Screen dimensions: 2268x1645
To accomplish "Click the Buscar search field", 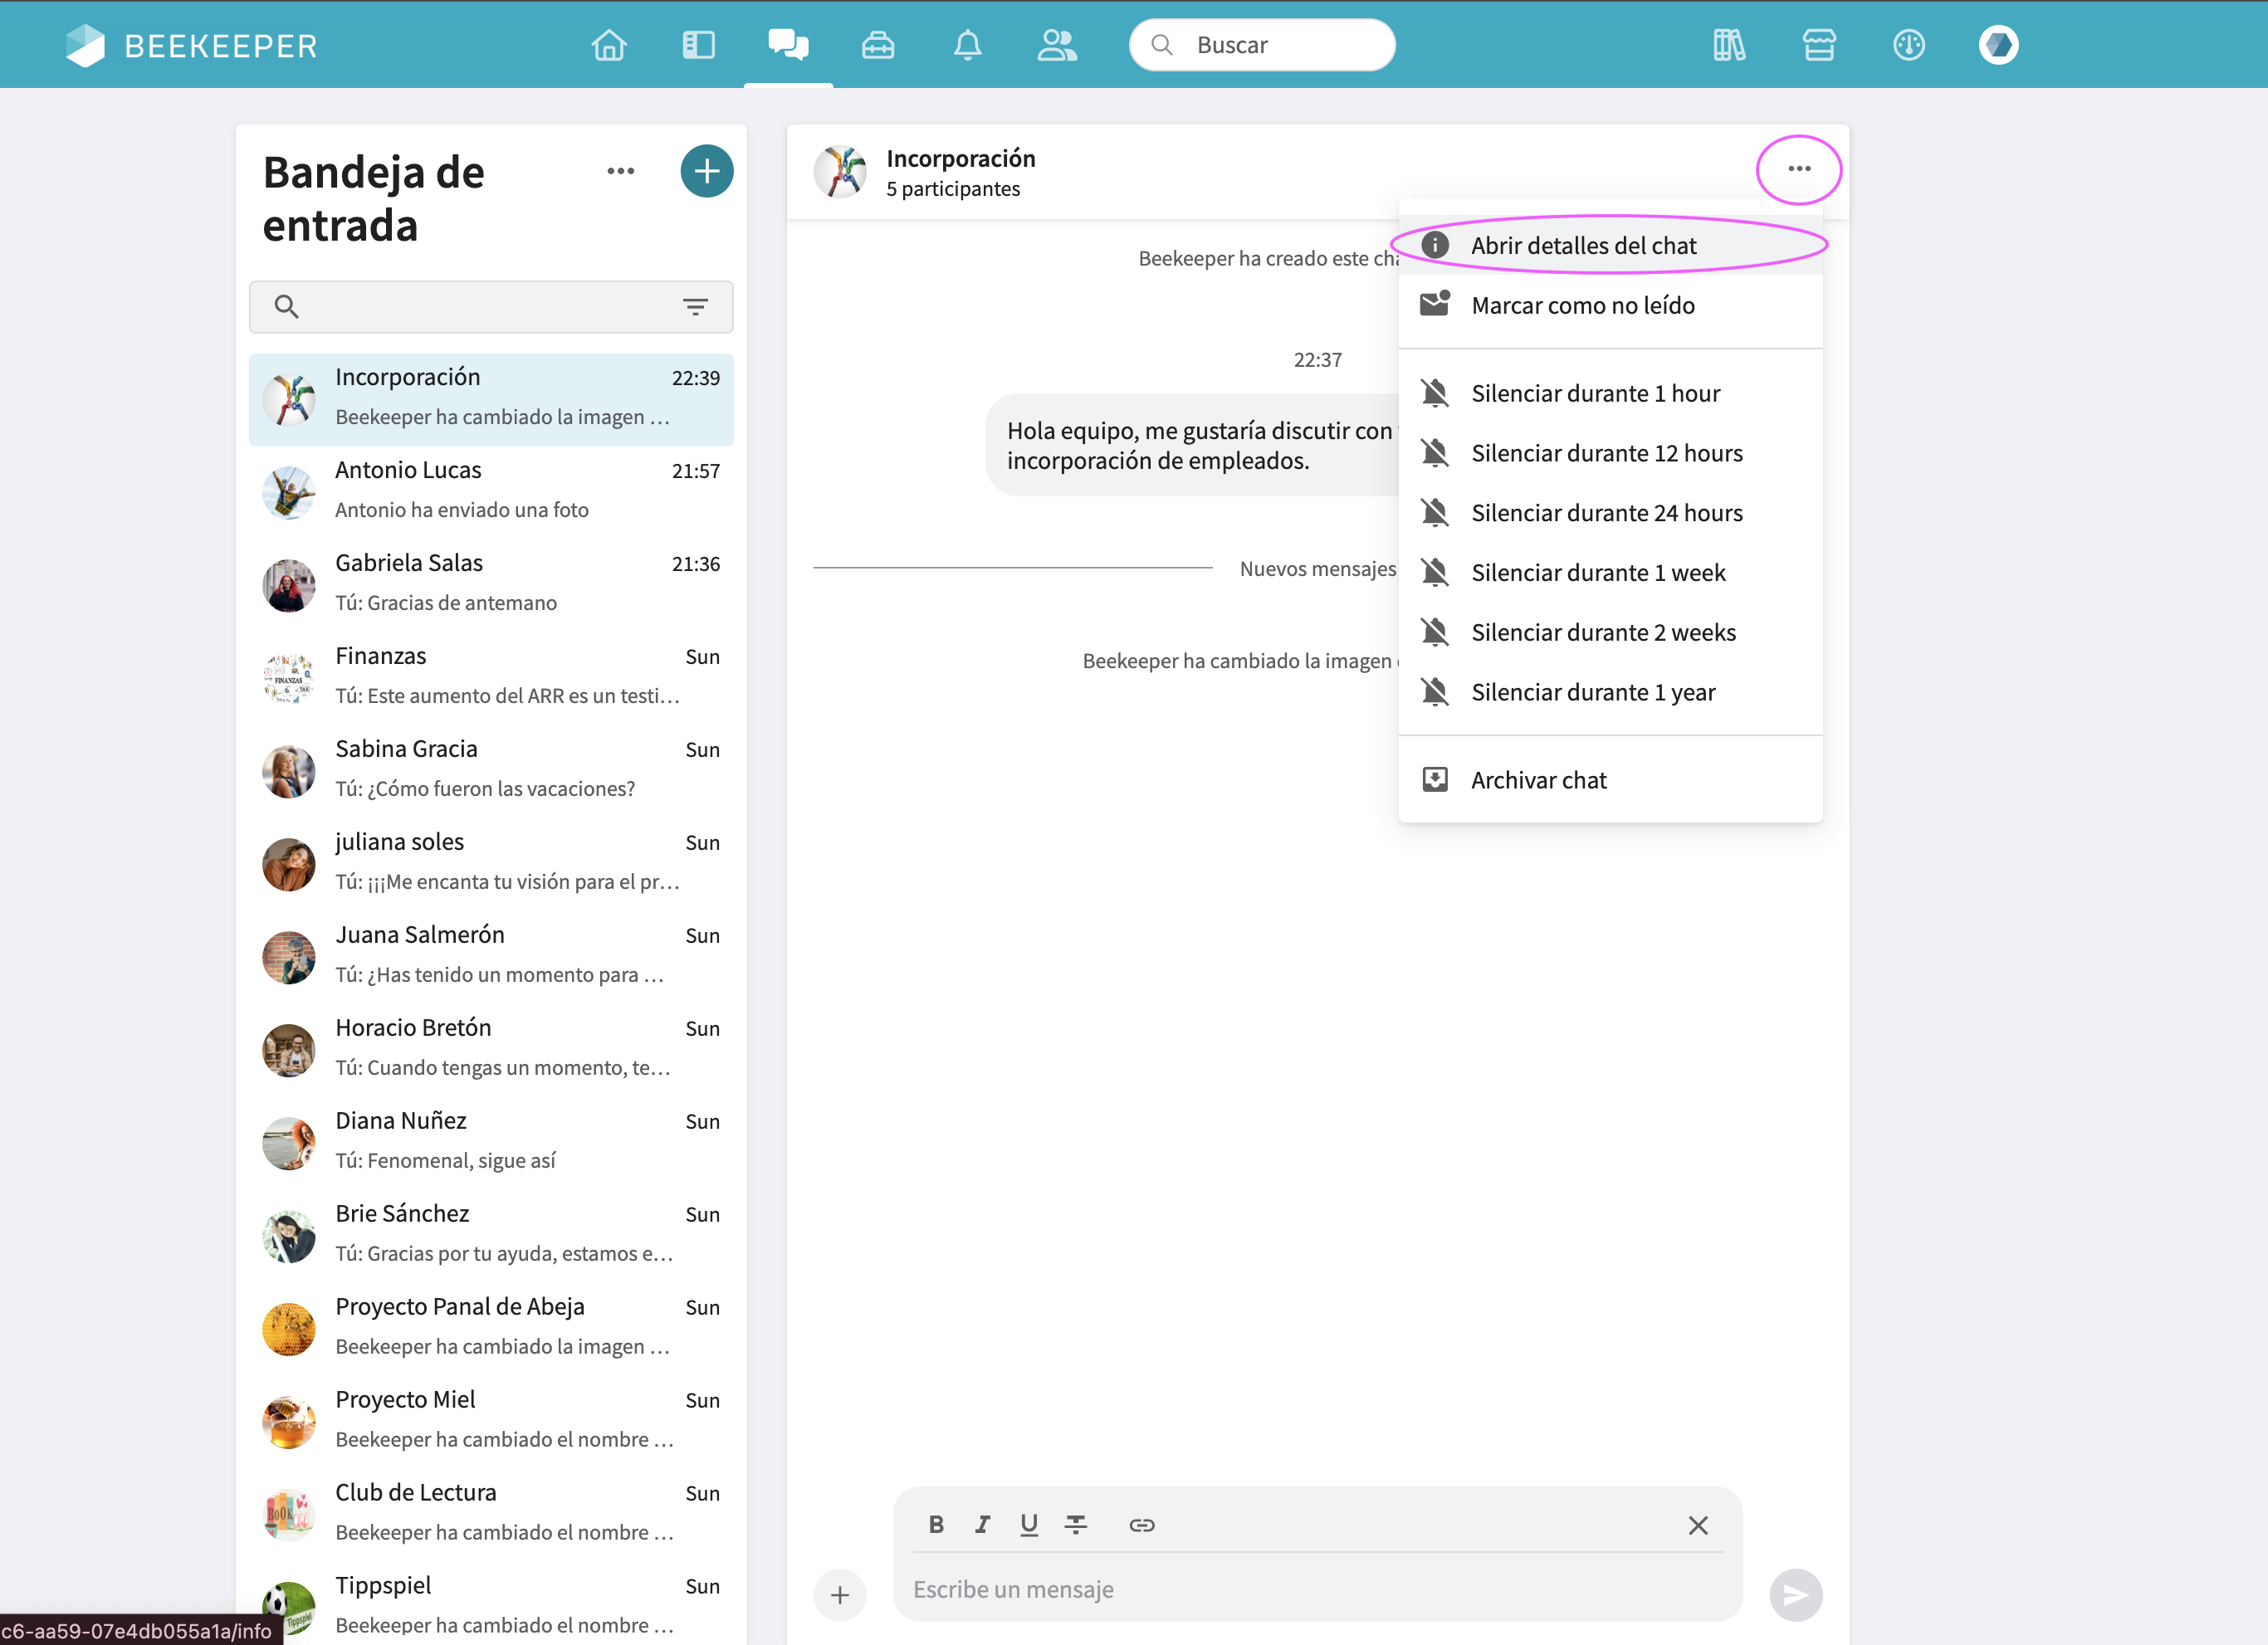I will 1262,45.
